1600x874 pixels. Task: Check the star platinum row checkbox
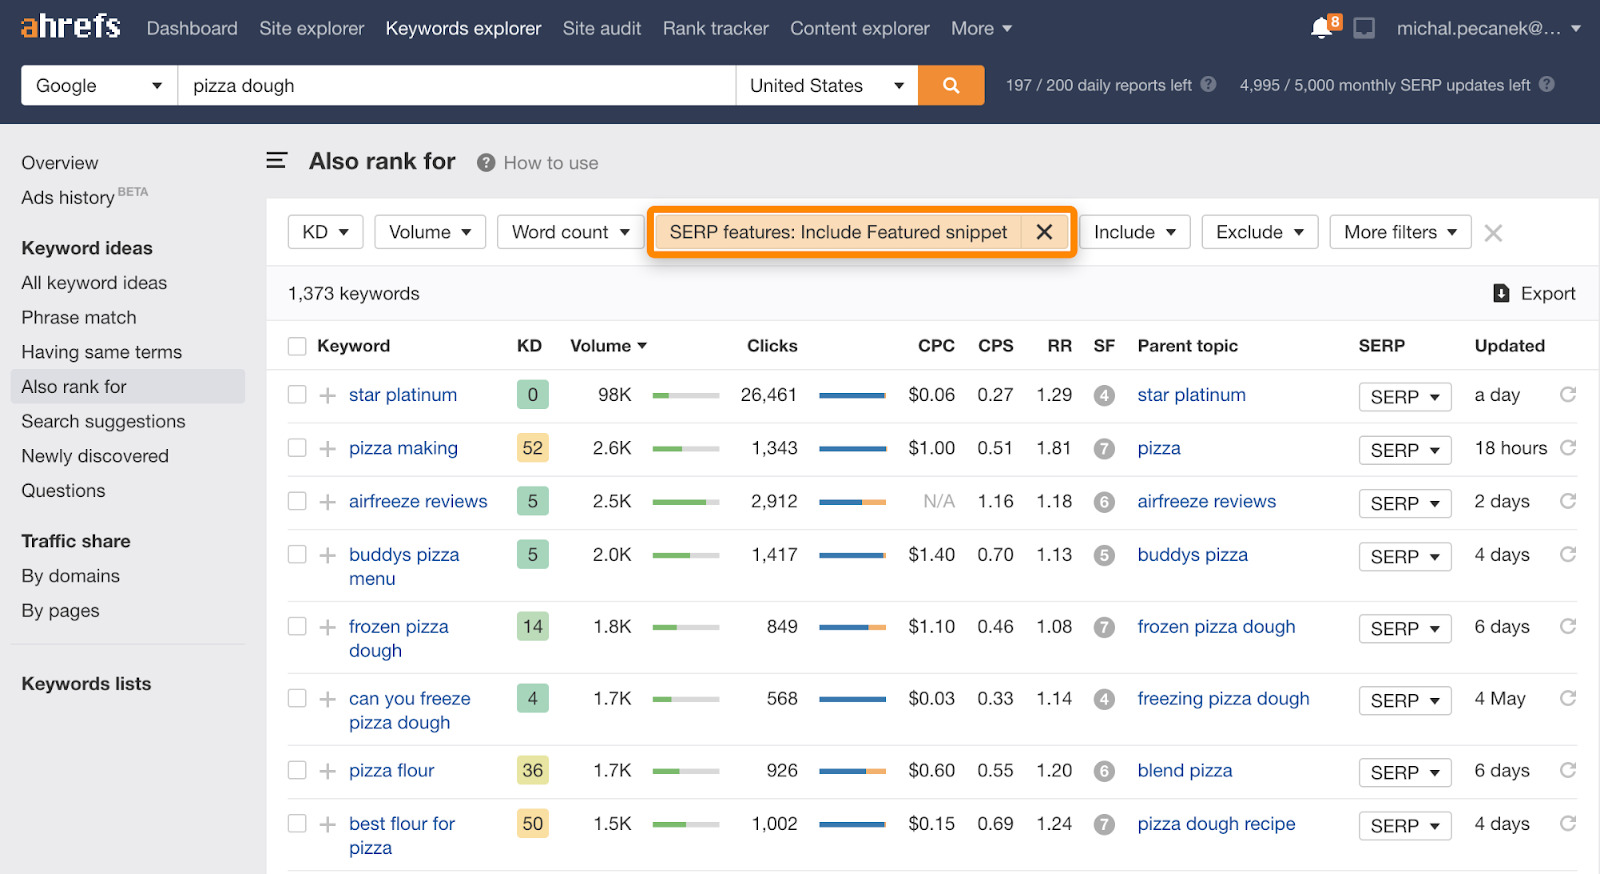pos(297,395)
